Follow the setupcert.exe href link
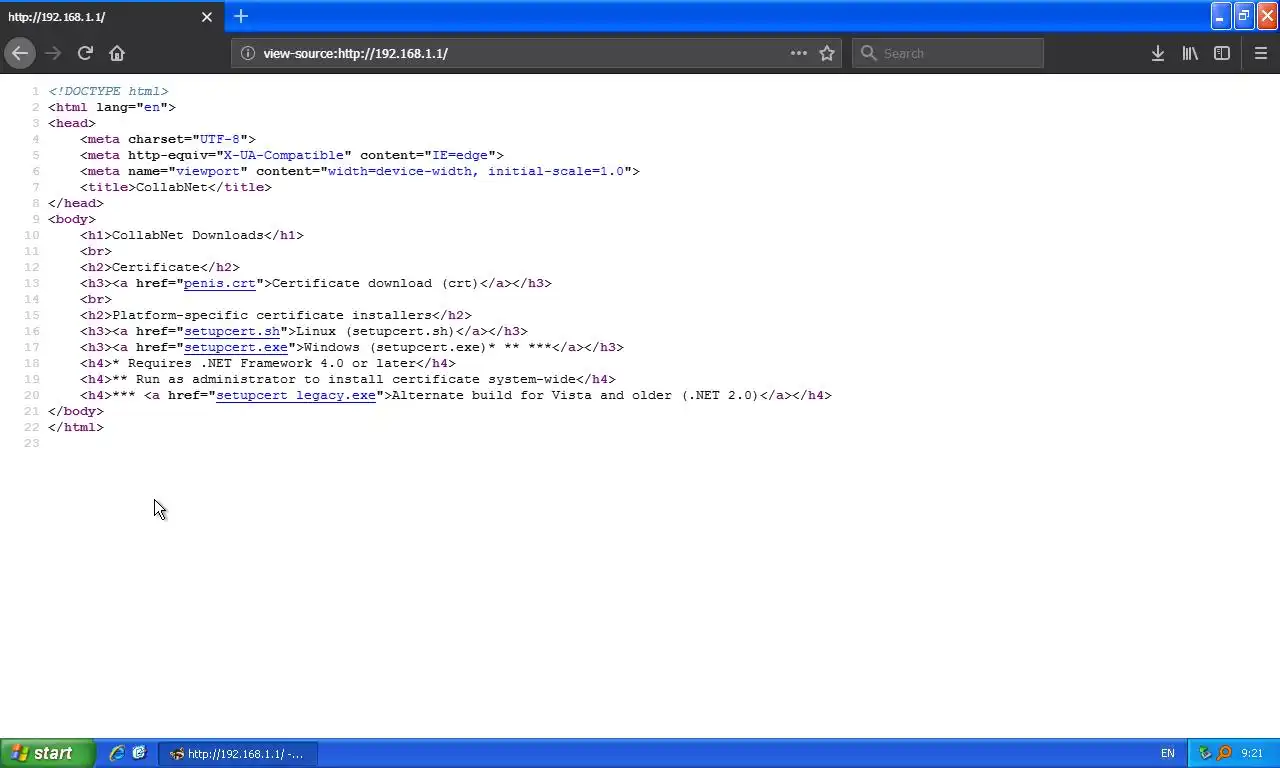This screenshot has height=768, width=1280. [x=236, y=347]
